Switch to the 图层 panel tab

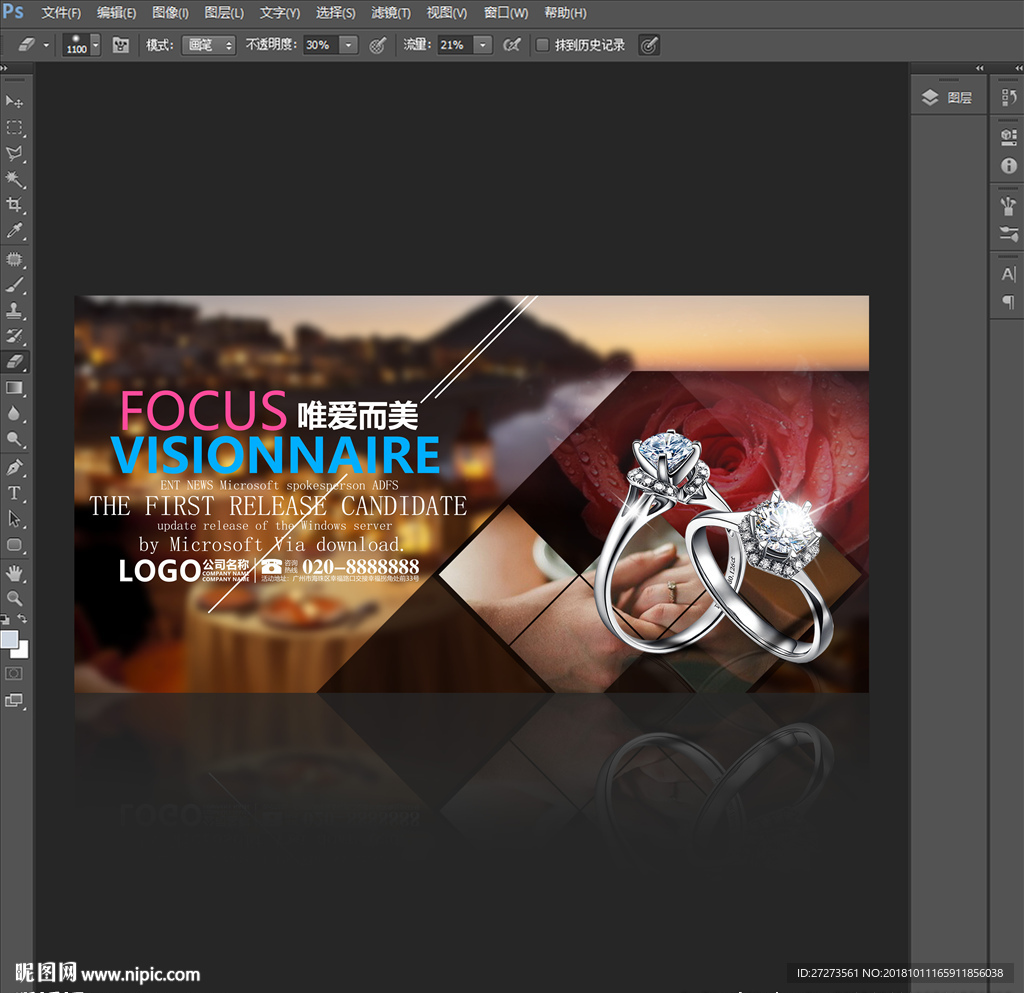(948, 98)
